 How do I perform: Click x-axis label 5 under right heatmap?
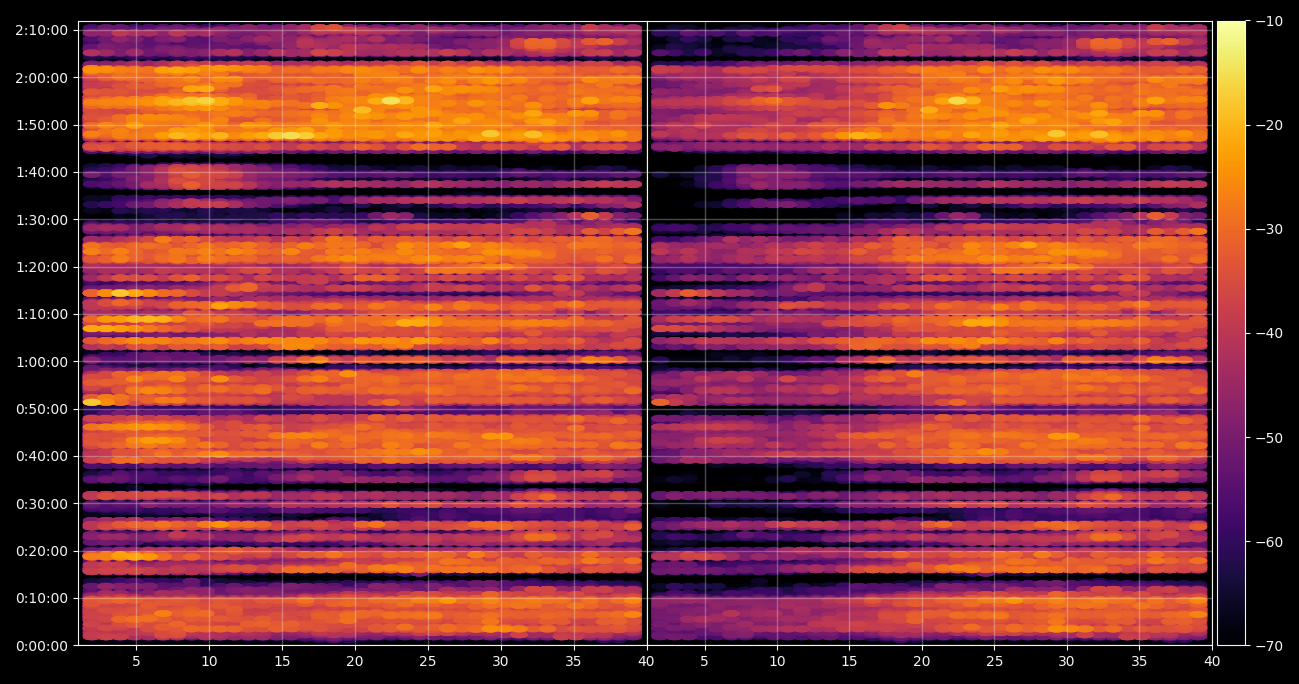coord(704,661)
